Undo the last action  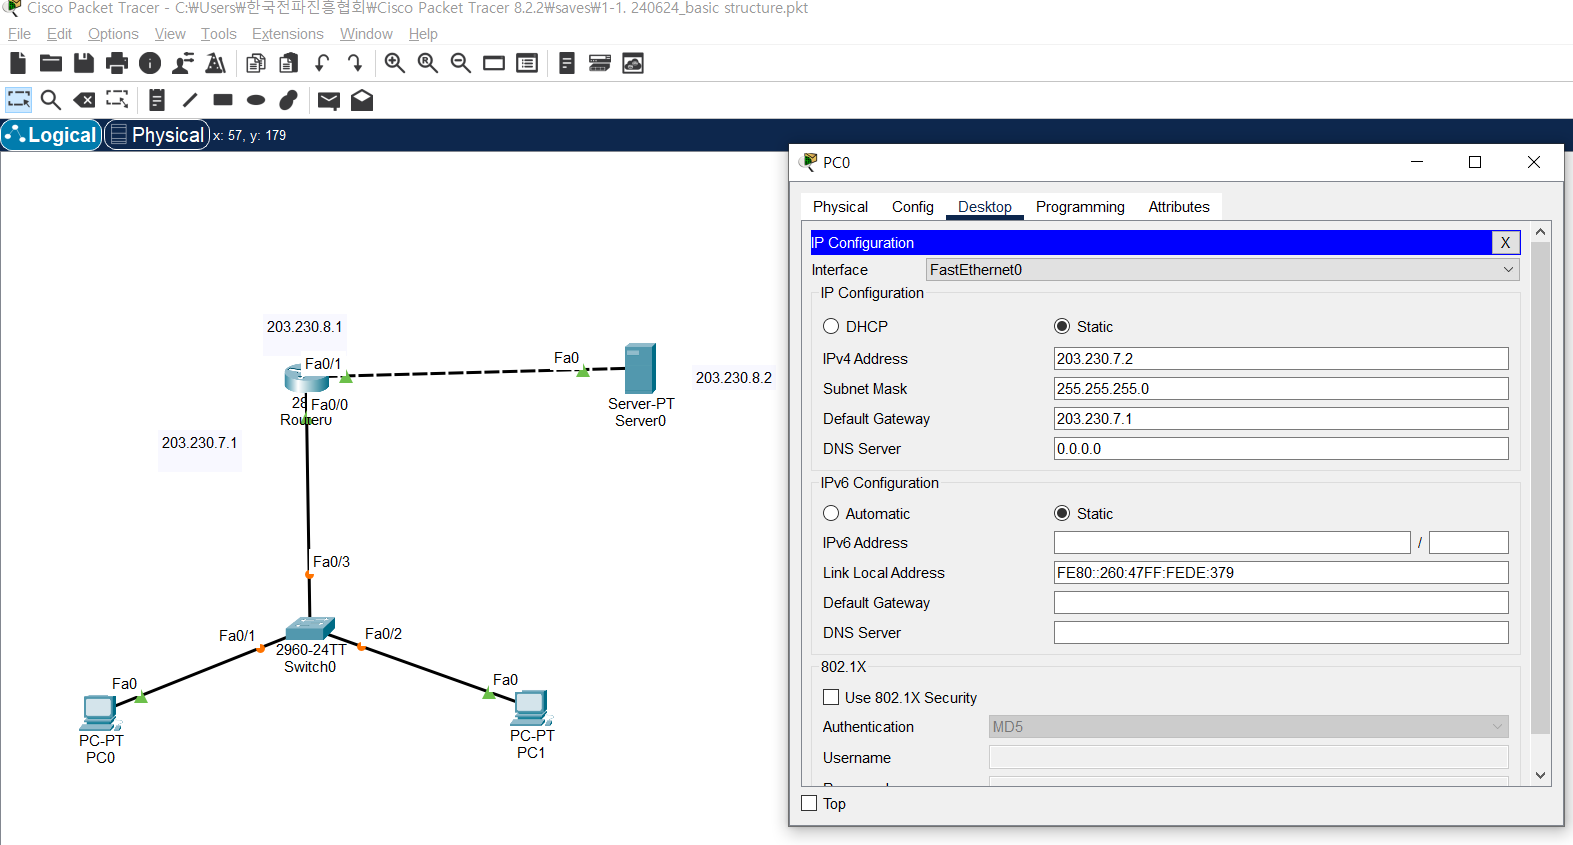point(322,63)
